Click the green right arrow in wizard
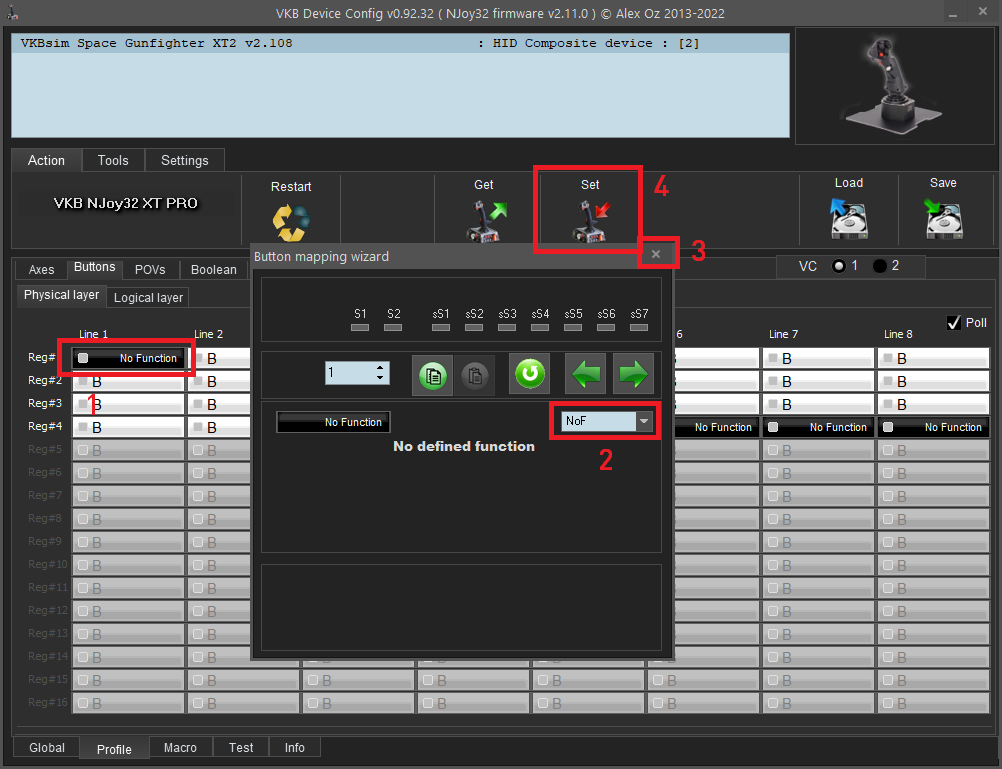 633,373
